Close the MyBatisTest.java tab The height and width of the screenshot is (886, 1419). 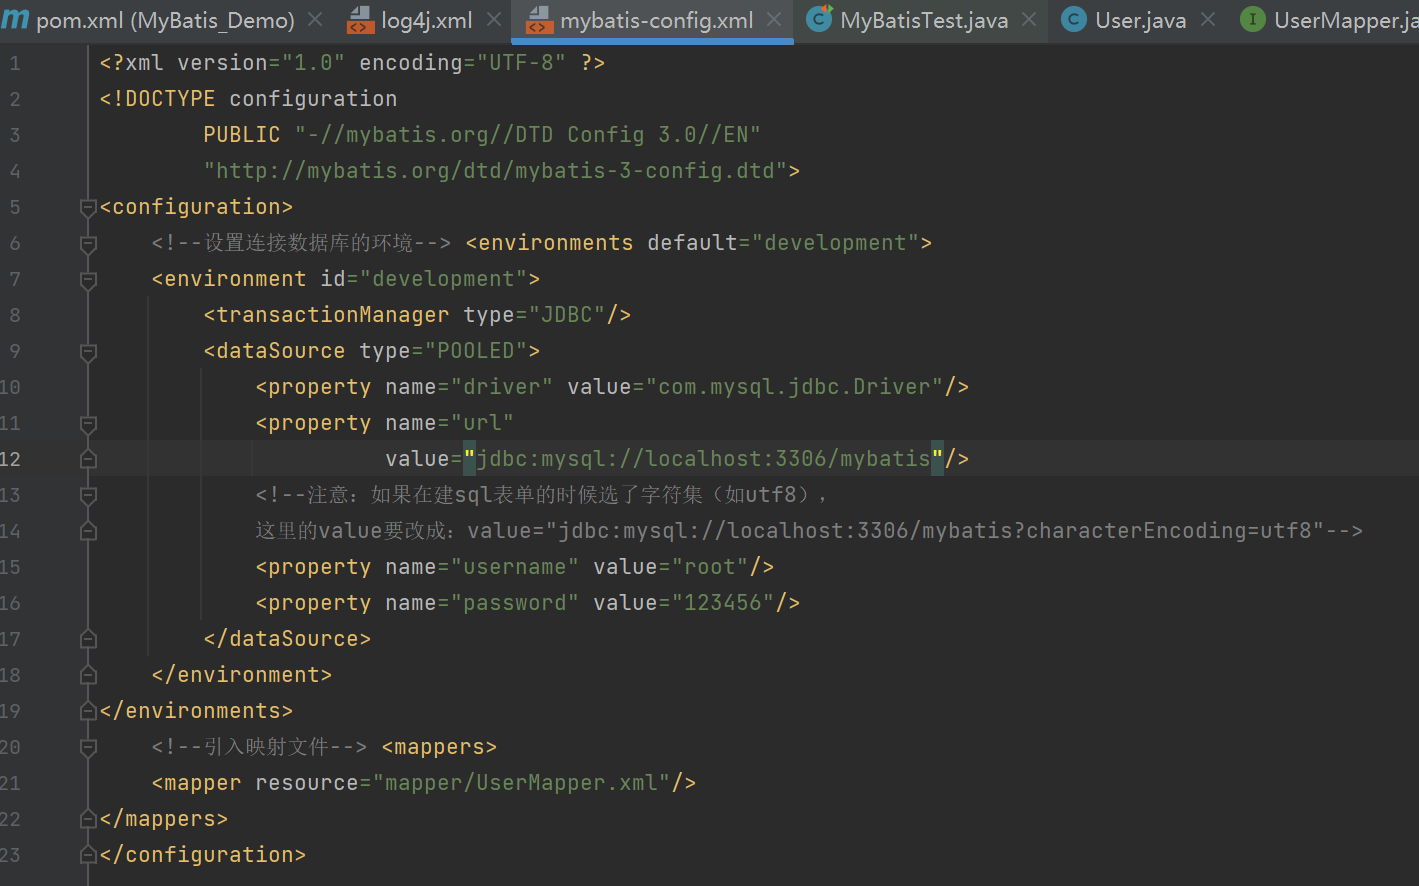point(1029,20)
